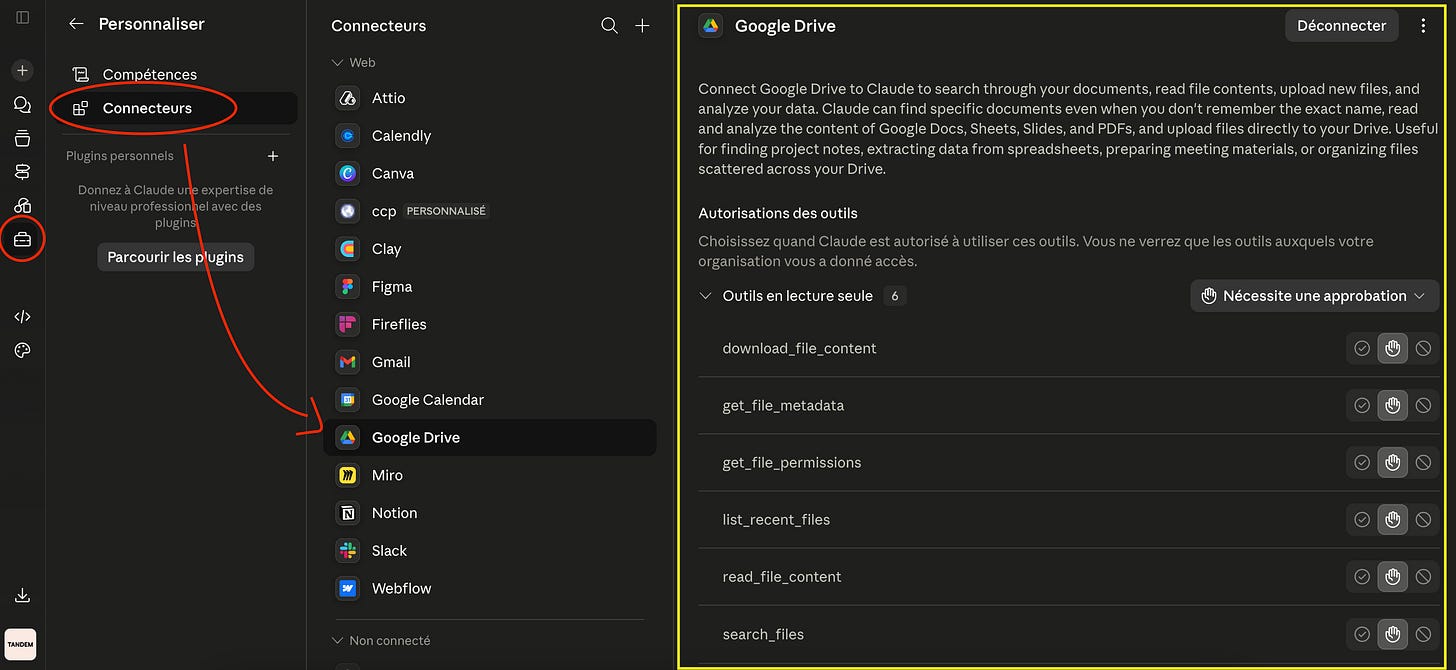Click the read_file_content tool name
Screen dimensions: 1456x670
click(782, 576)
